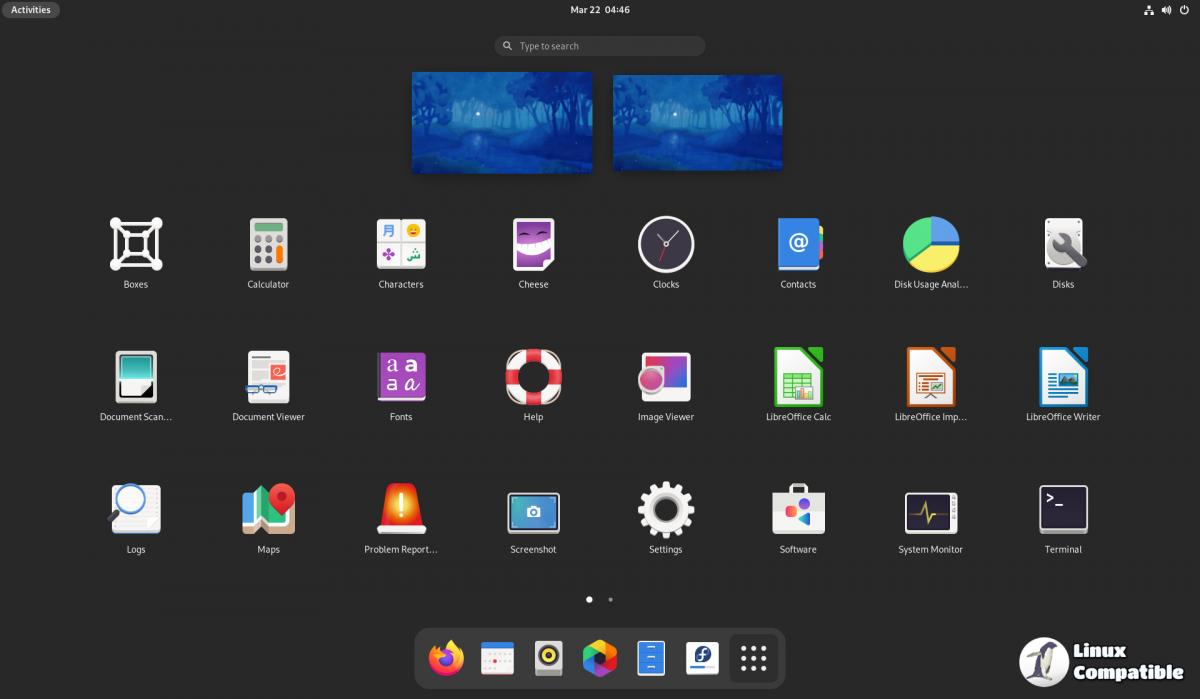Click the Activities button
The height and width of the screenshot is (699, 1200).
pyautogui.click(x=31, y=10)
